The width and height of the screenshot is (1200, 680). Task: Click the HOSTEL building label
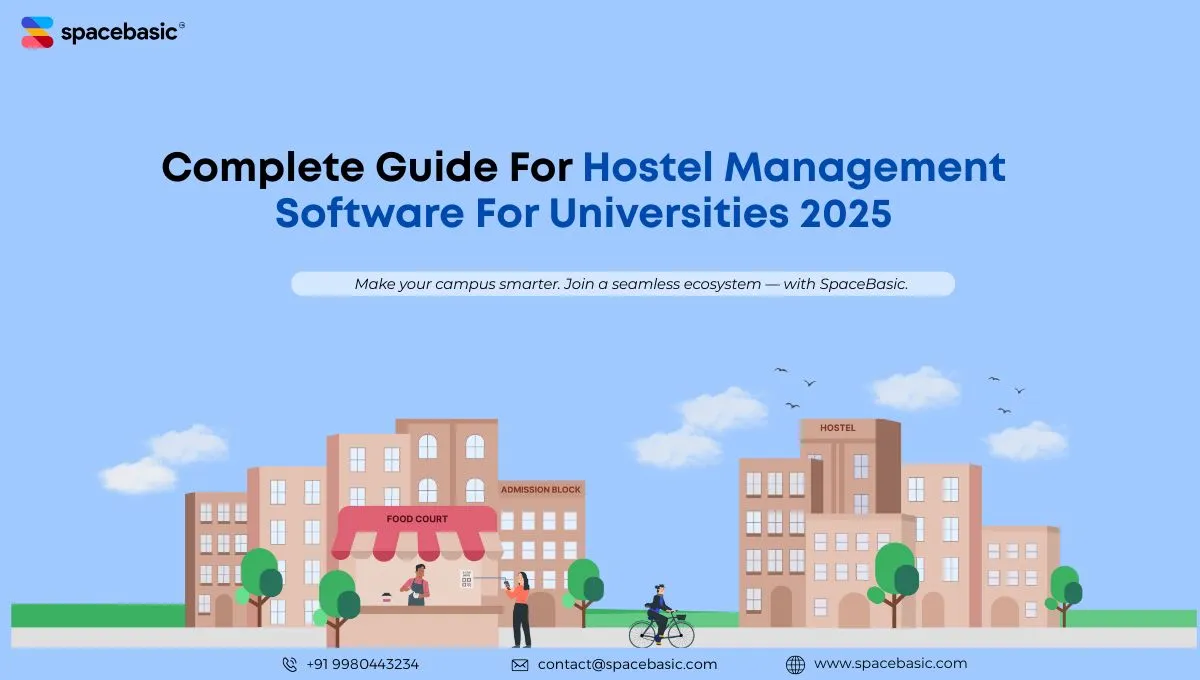[838, 428]
